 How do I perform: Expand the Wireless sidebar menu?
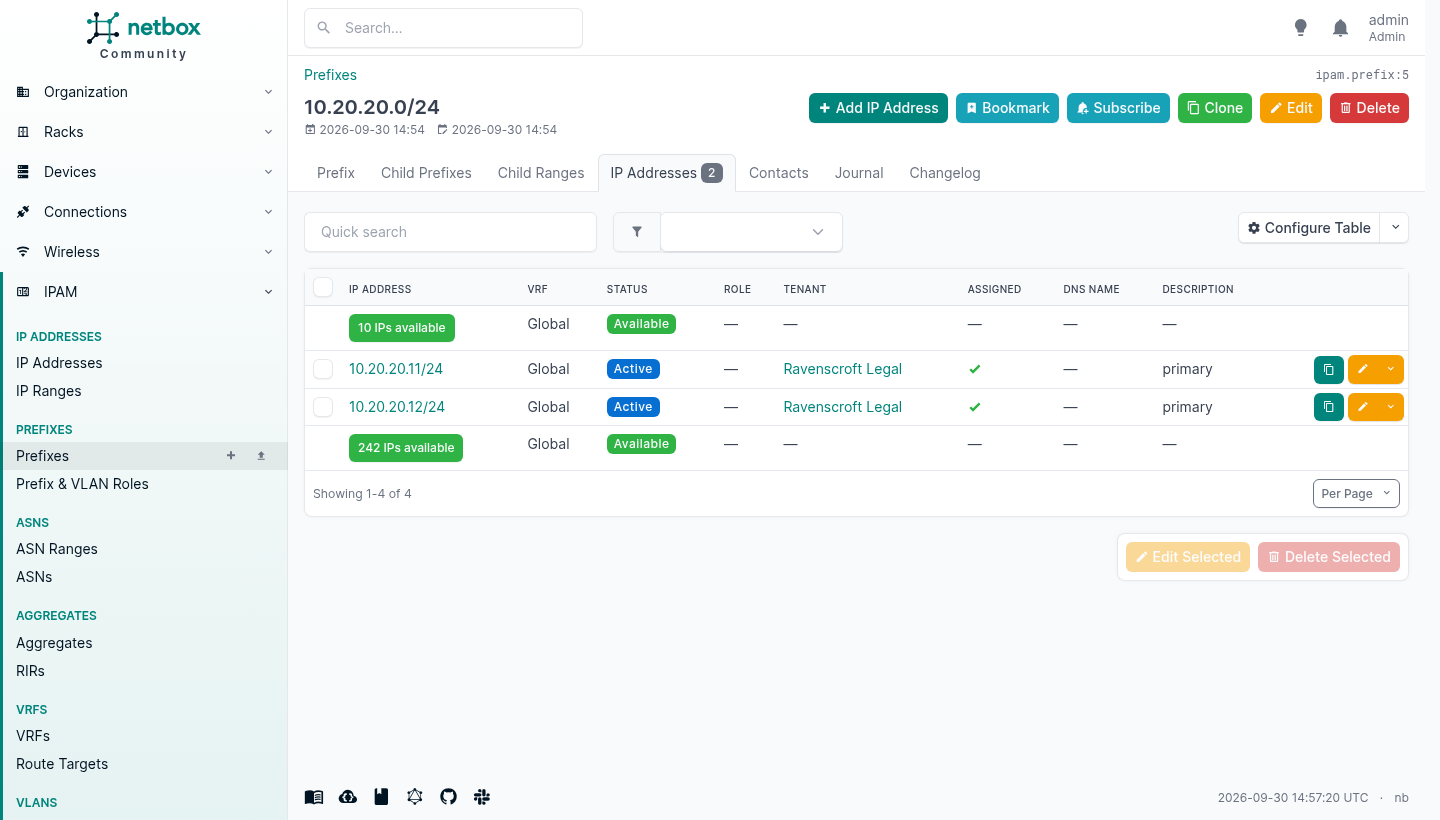tap(144, 252)
